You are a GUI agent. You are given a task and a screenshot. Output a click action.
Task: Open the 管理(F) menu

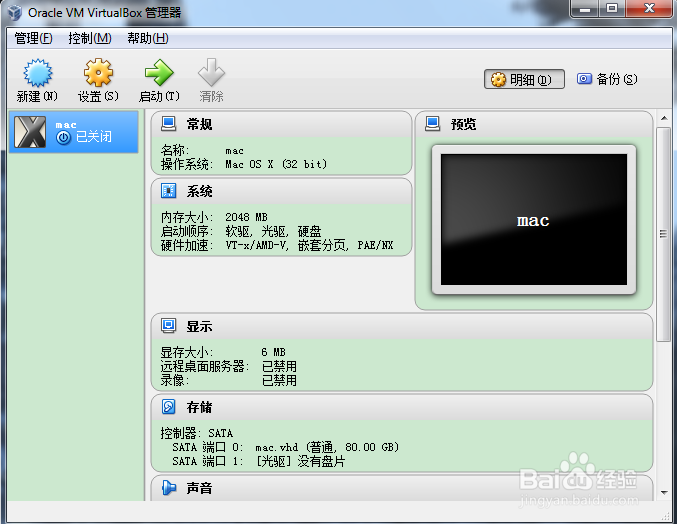33,38
